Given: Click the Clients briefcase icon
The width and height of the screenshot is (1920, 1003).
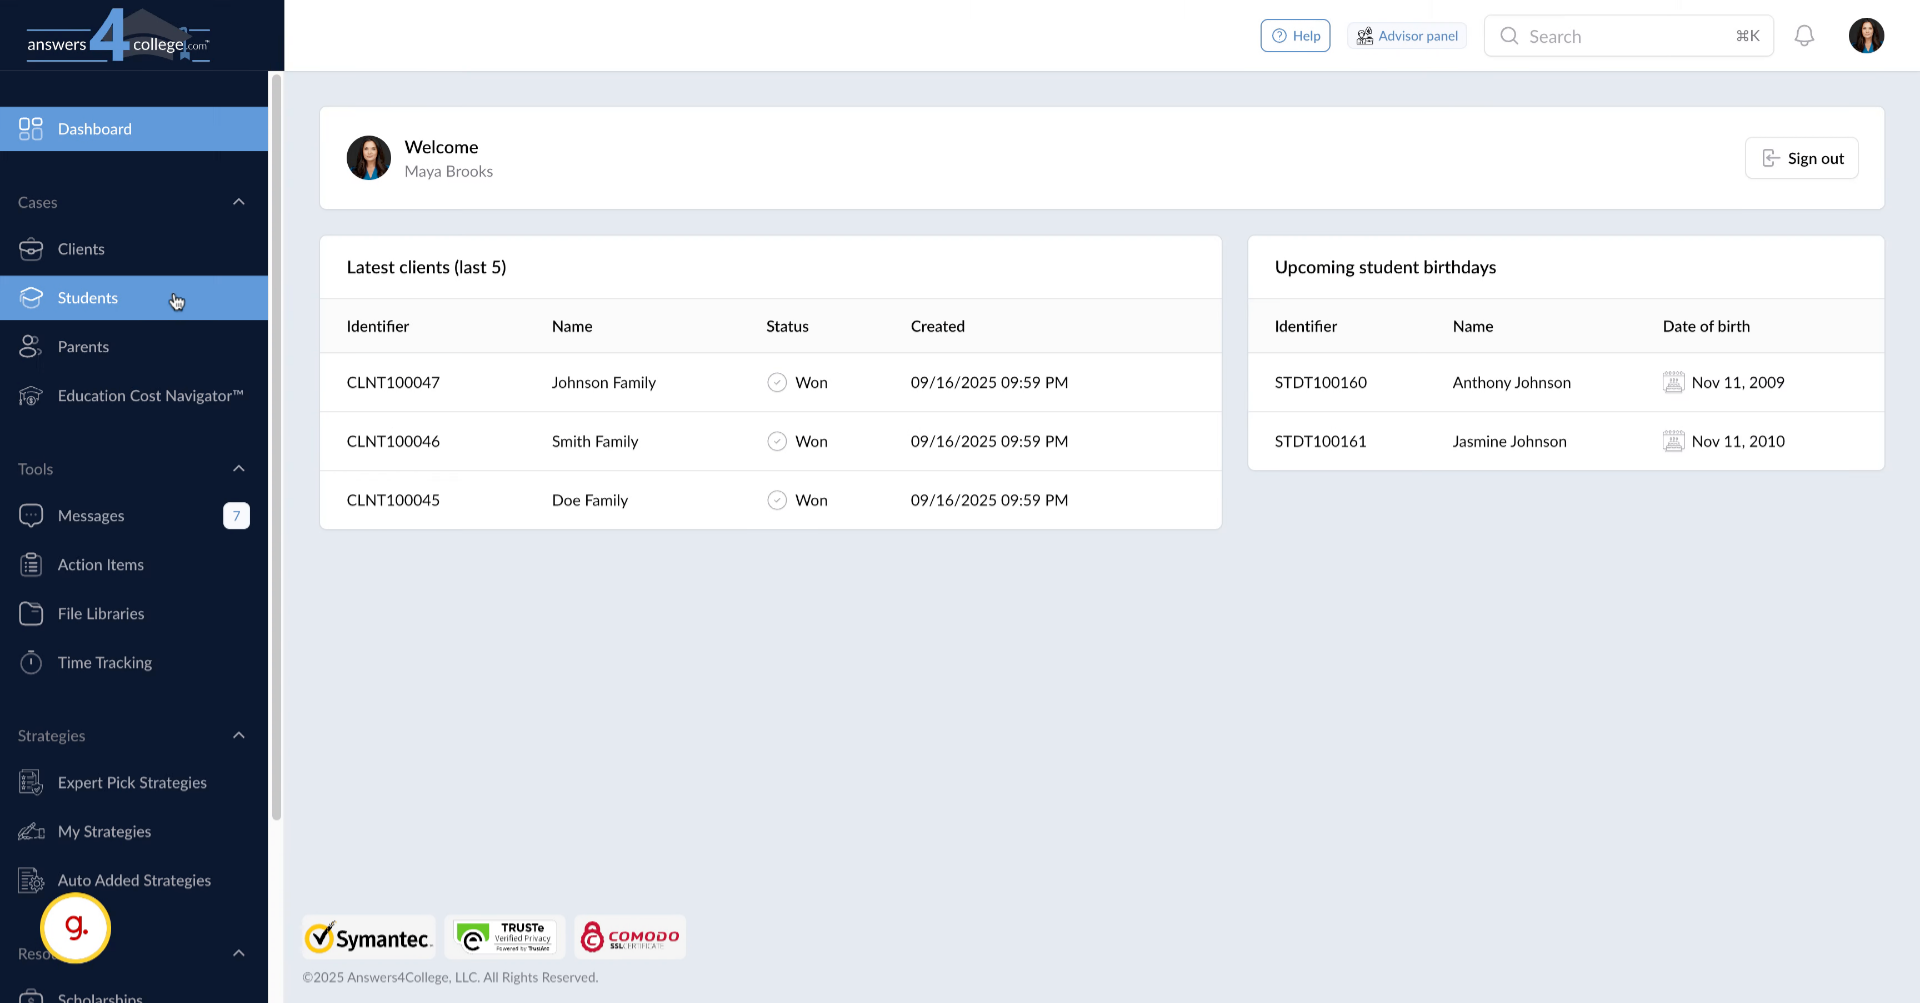Looking at the screenshot, I should (x=31, y=249).
